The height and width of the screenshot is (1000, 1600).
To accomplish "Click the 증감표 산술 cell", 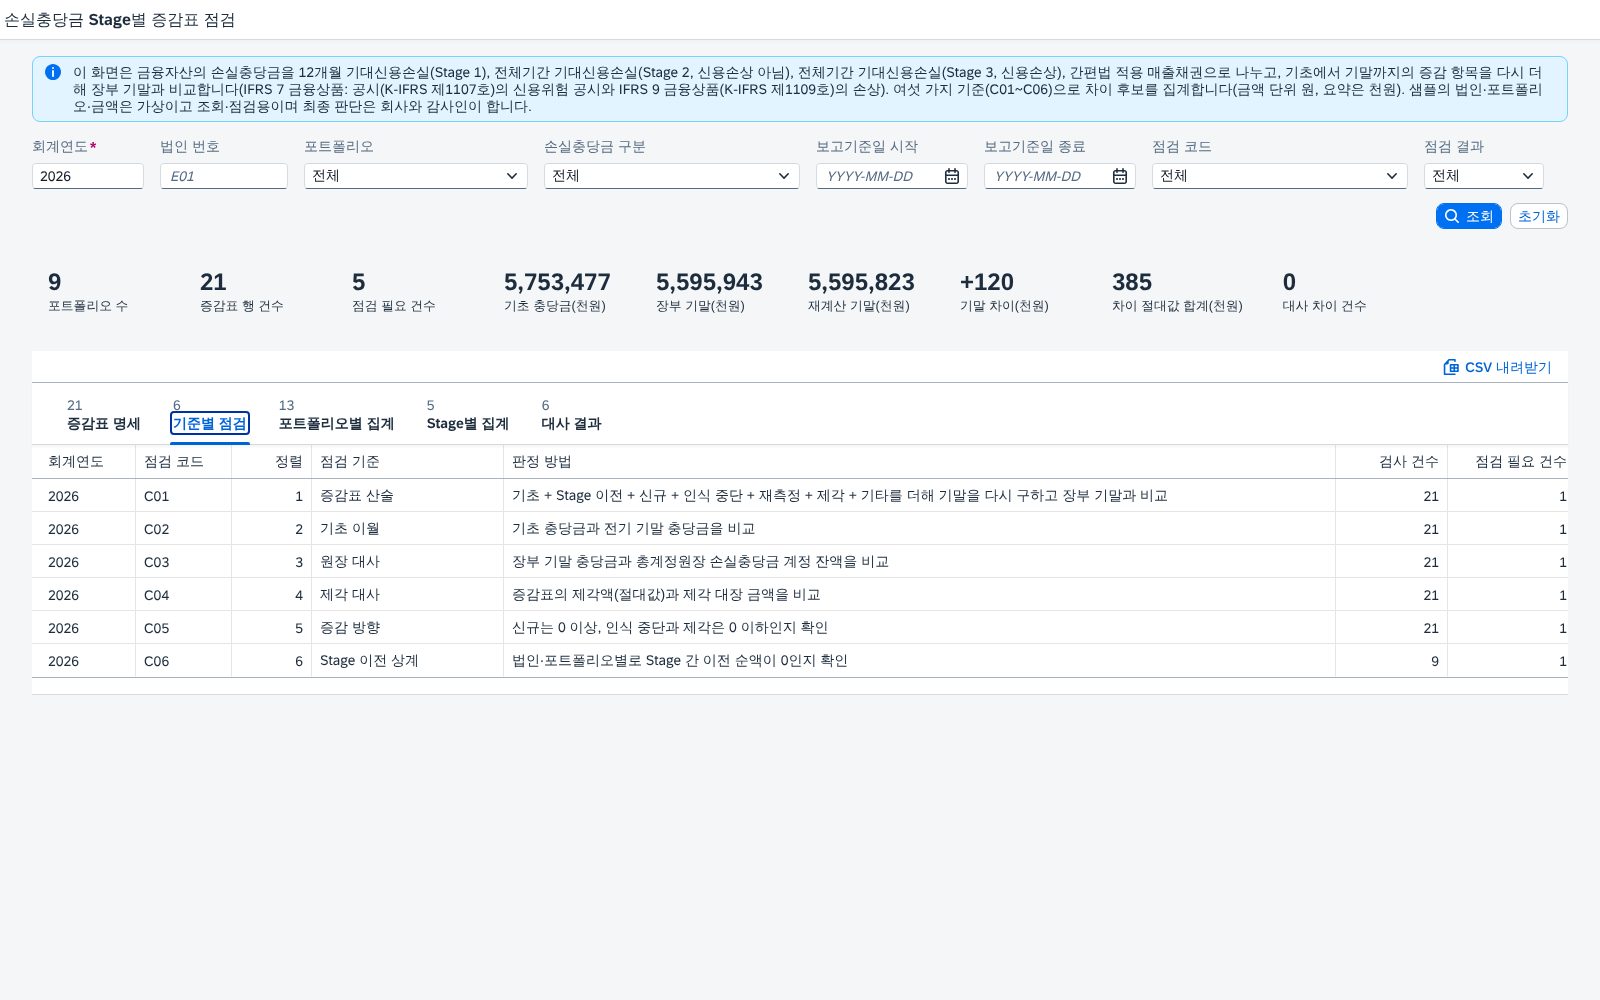I will pyautogui.click(x=407, y=496).
